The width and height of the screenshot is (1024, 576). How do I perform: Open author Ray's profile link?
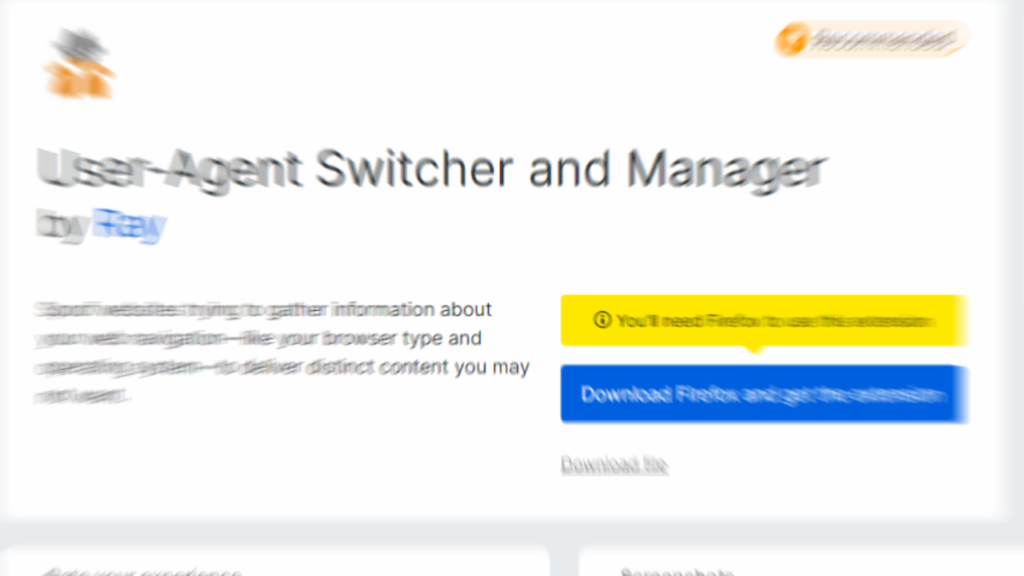[129, 225]
